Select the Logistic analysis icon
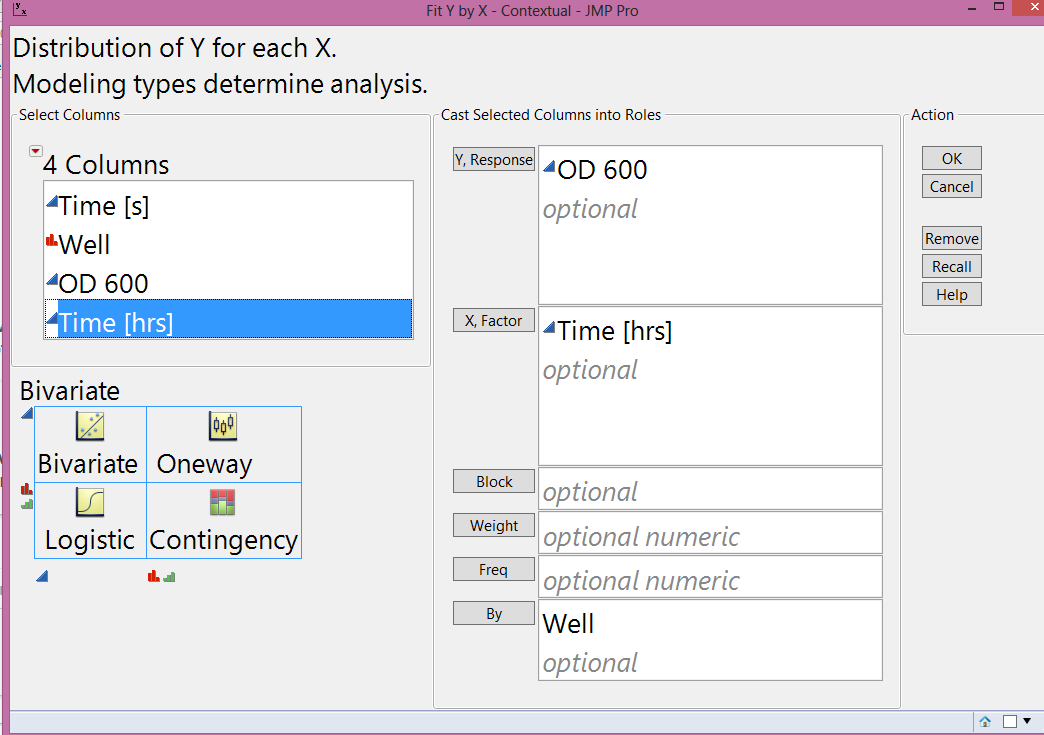 click(88, 502)
